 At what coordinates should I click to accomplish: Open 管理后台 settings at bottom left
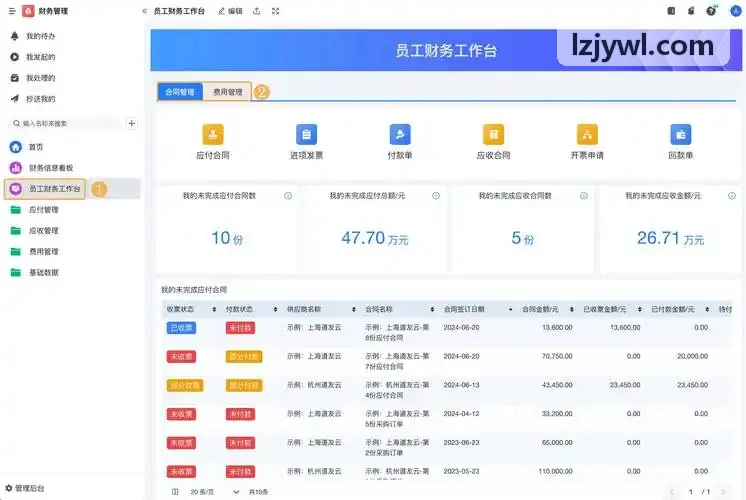tap(25, 488)
